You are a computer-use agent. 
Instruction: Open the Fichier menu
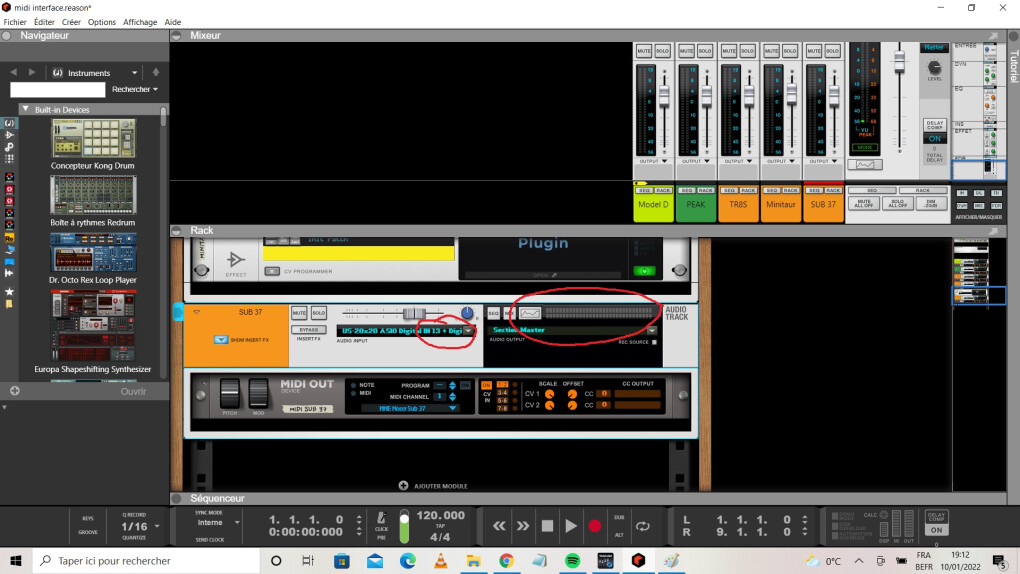click(x=15, y=22)
